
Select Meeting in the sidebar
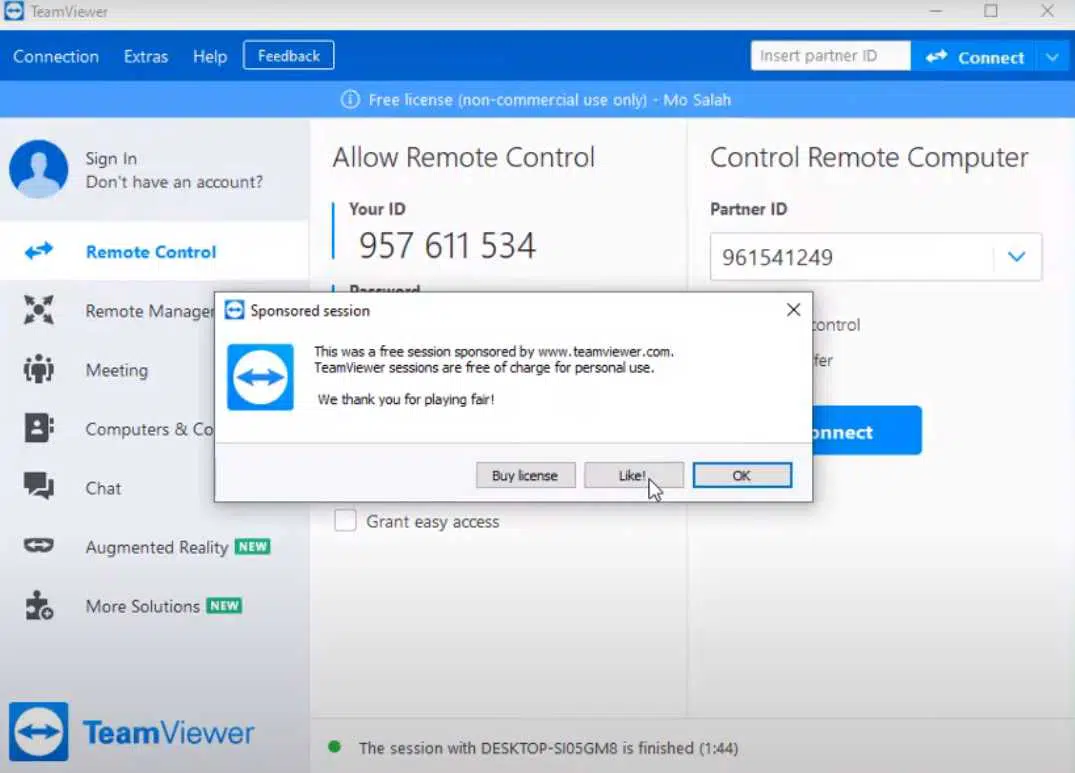tap(117, 370)
